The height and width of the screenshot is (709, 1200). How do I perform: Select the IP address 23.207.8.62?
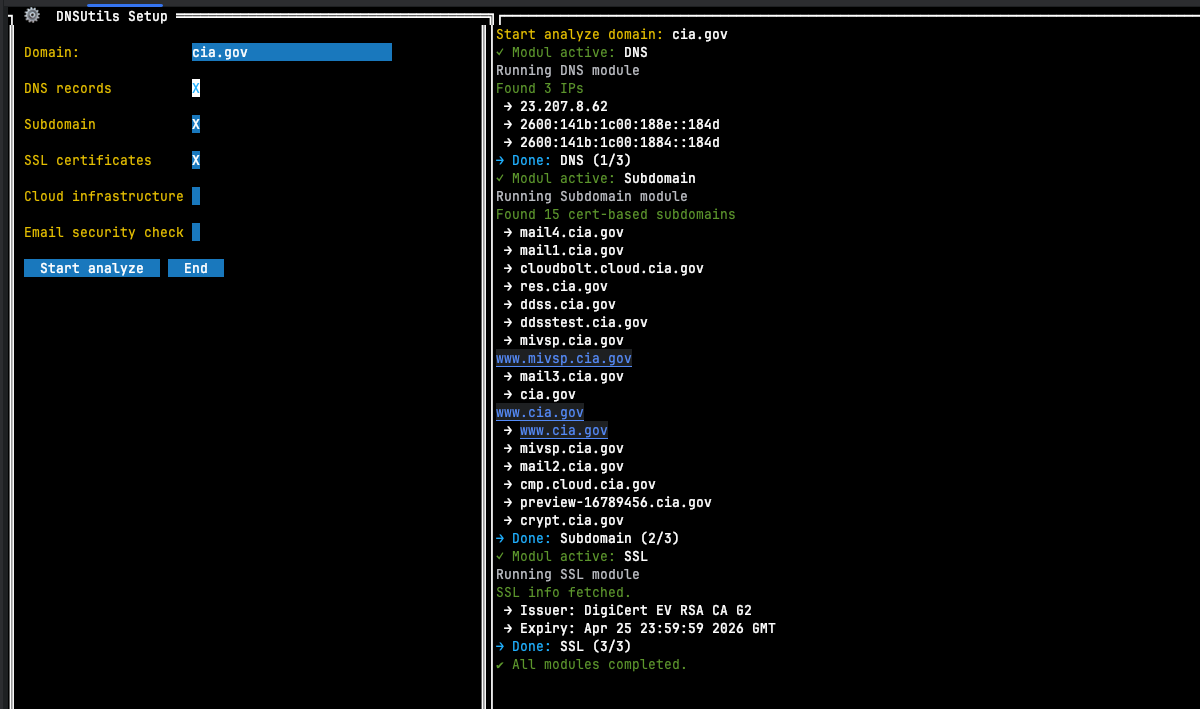point(564,106)
